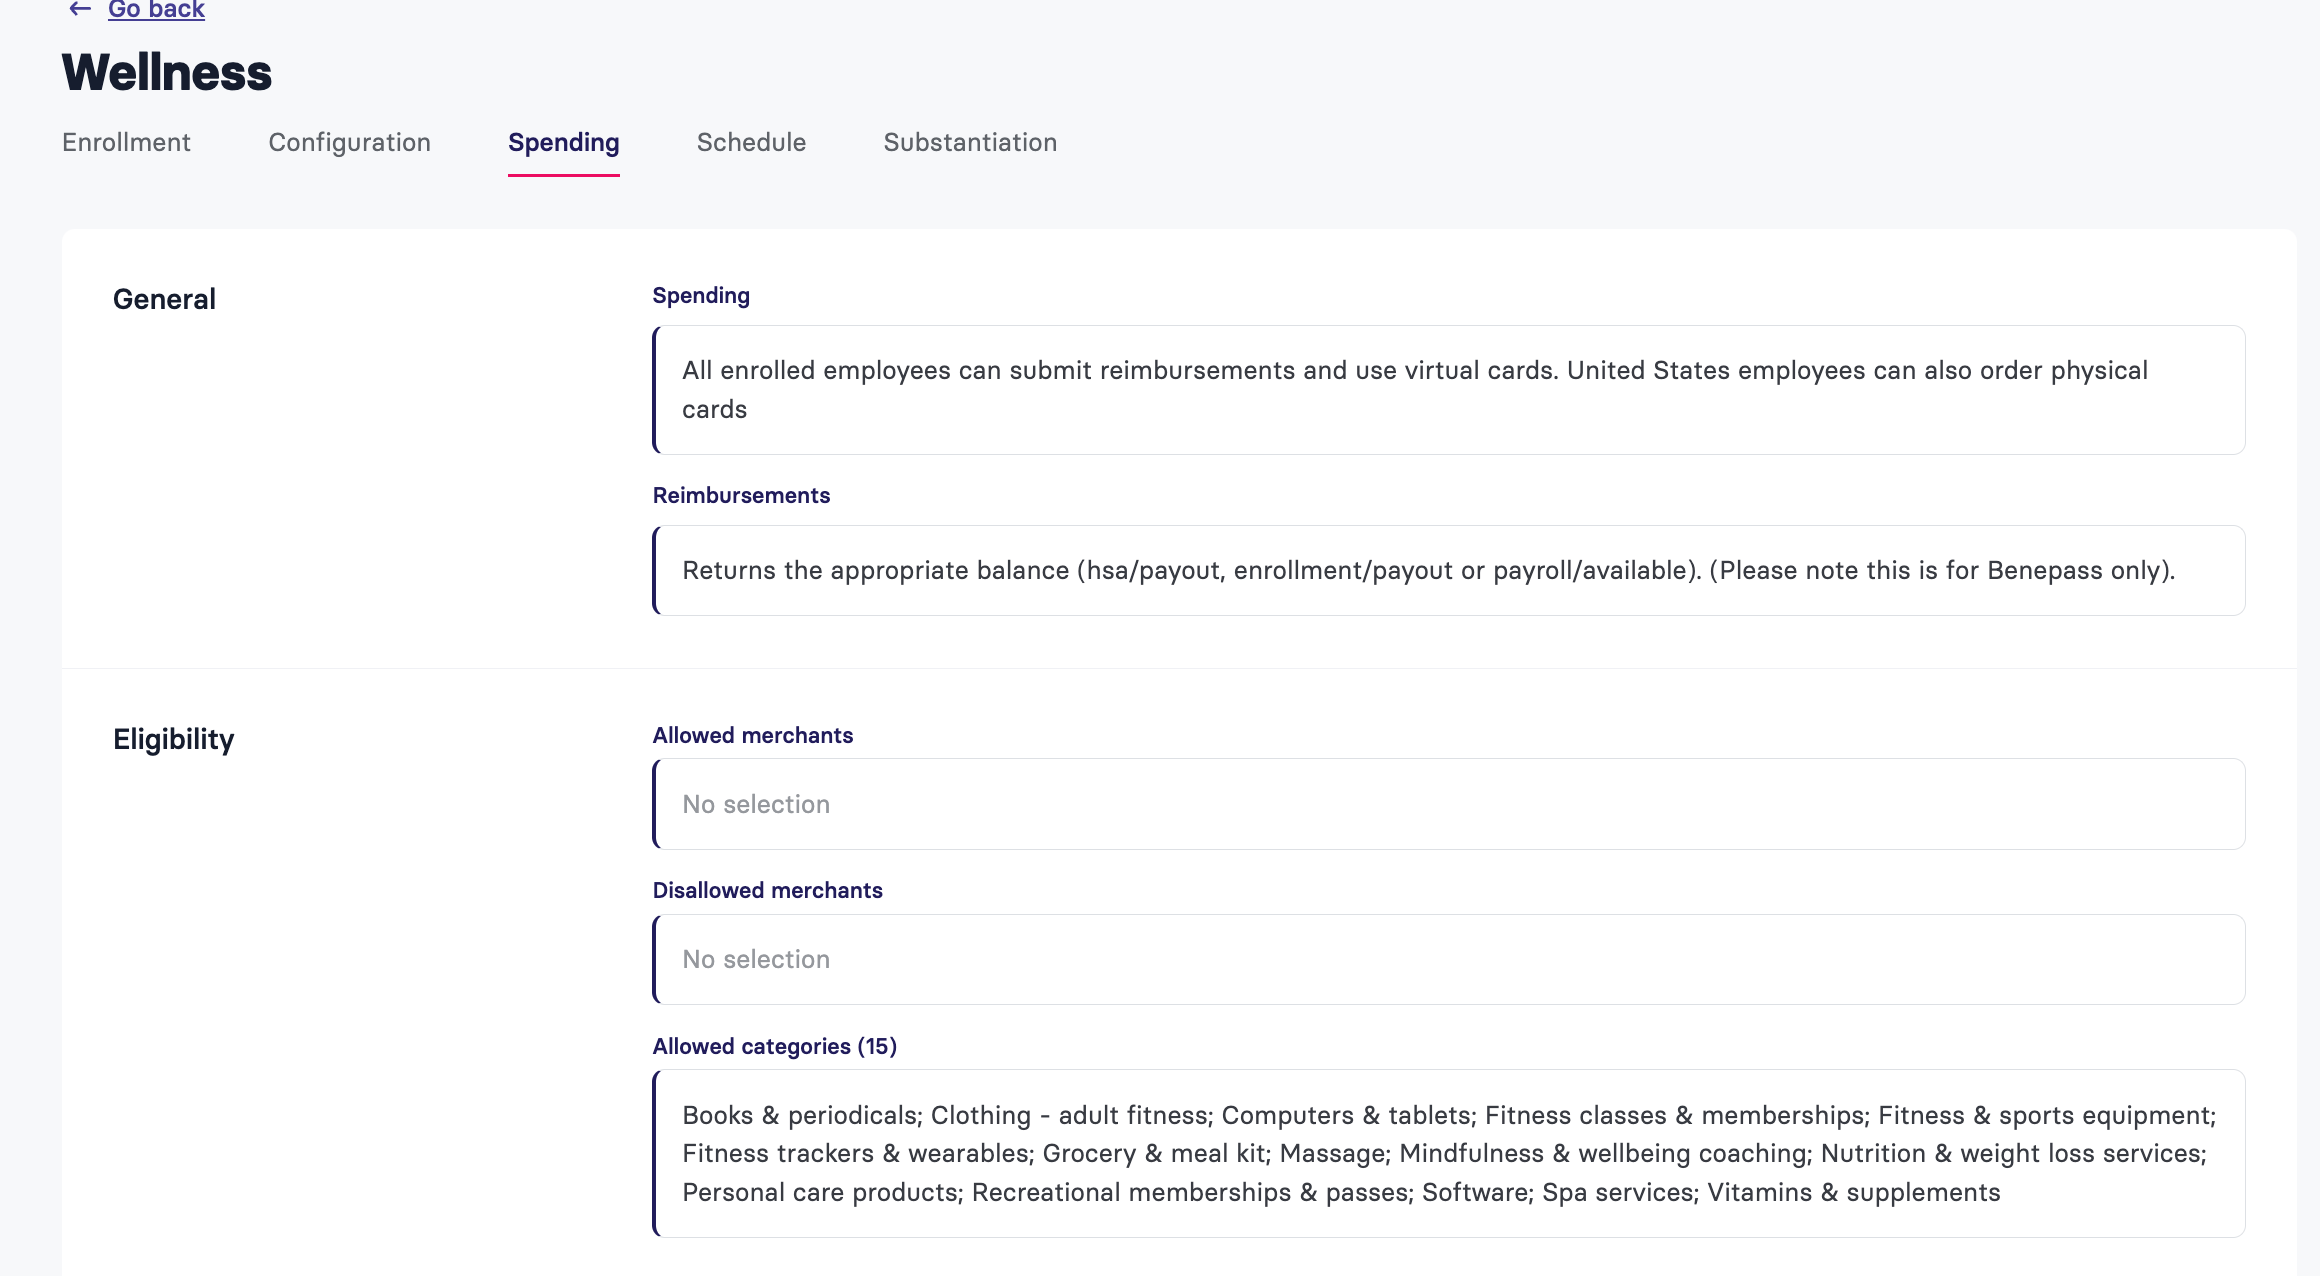Click the Wellness page heading

click(167, 72)
